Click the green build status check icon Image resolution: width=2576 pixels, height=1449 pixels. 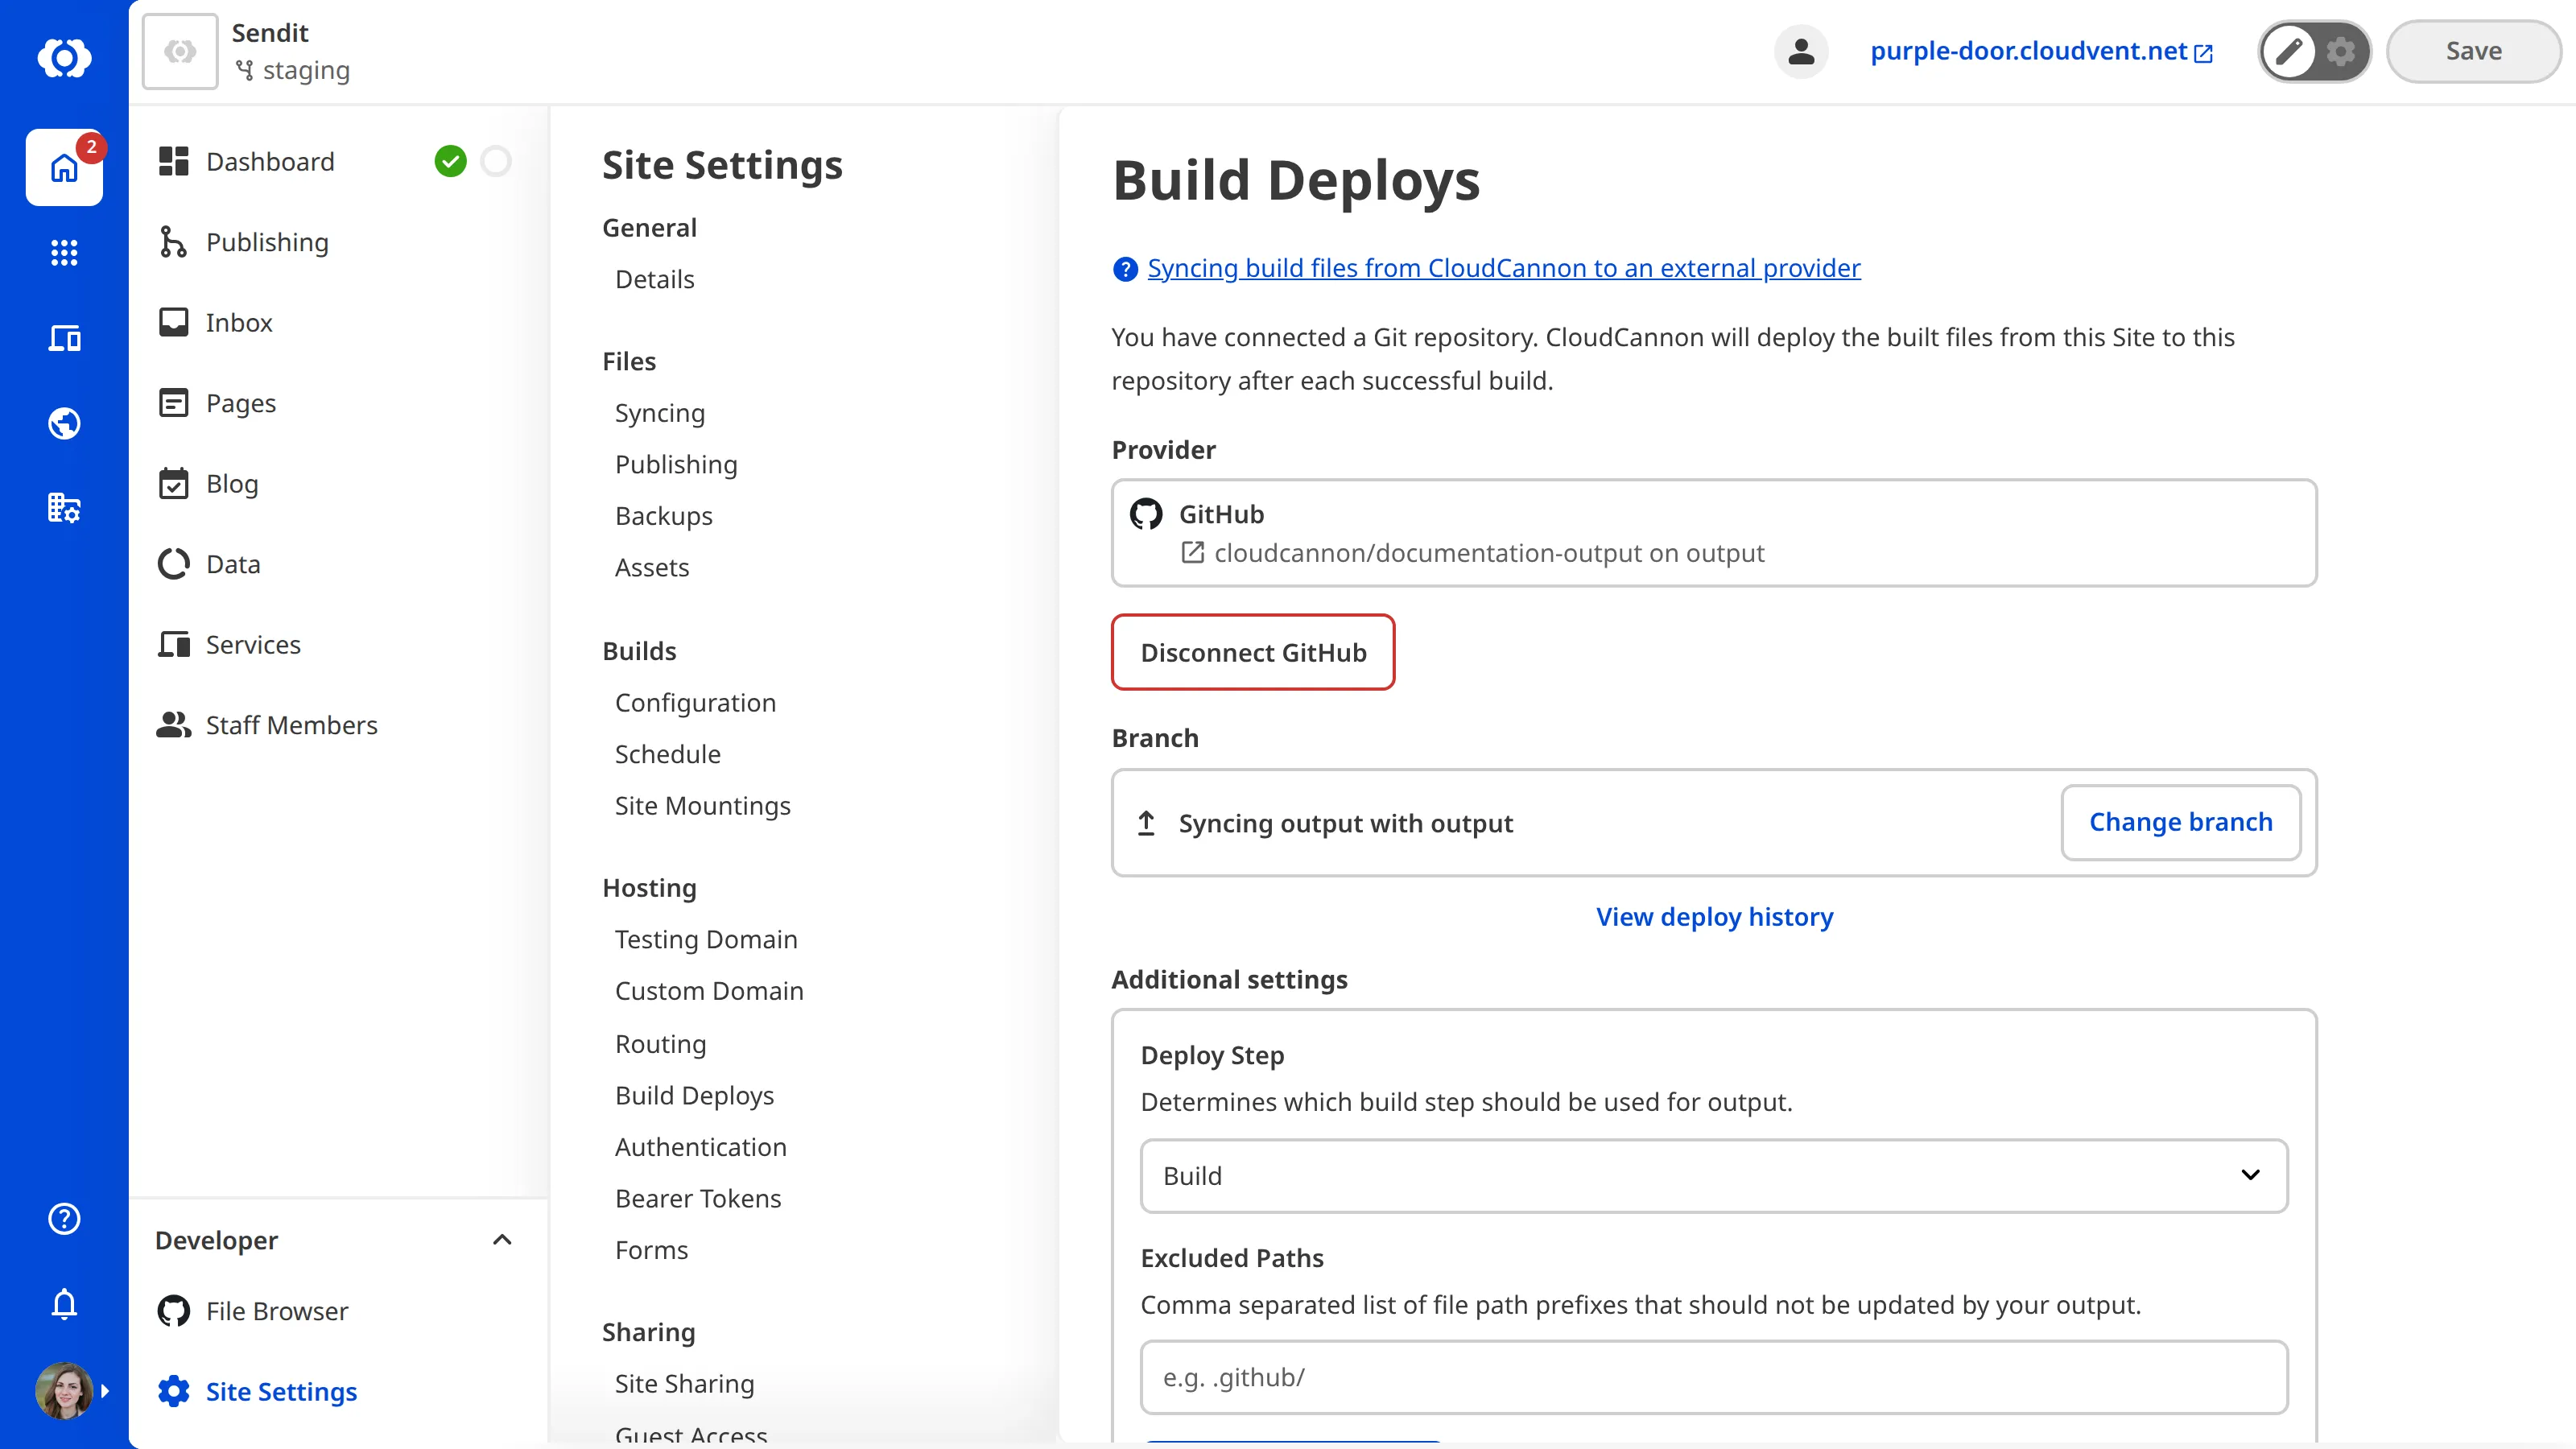450,161
